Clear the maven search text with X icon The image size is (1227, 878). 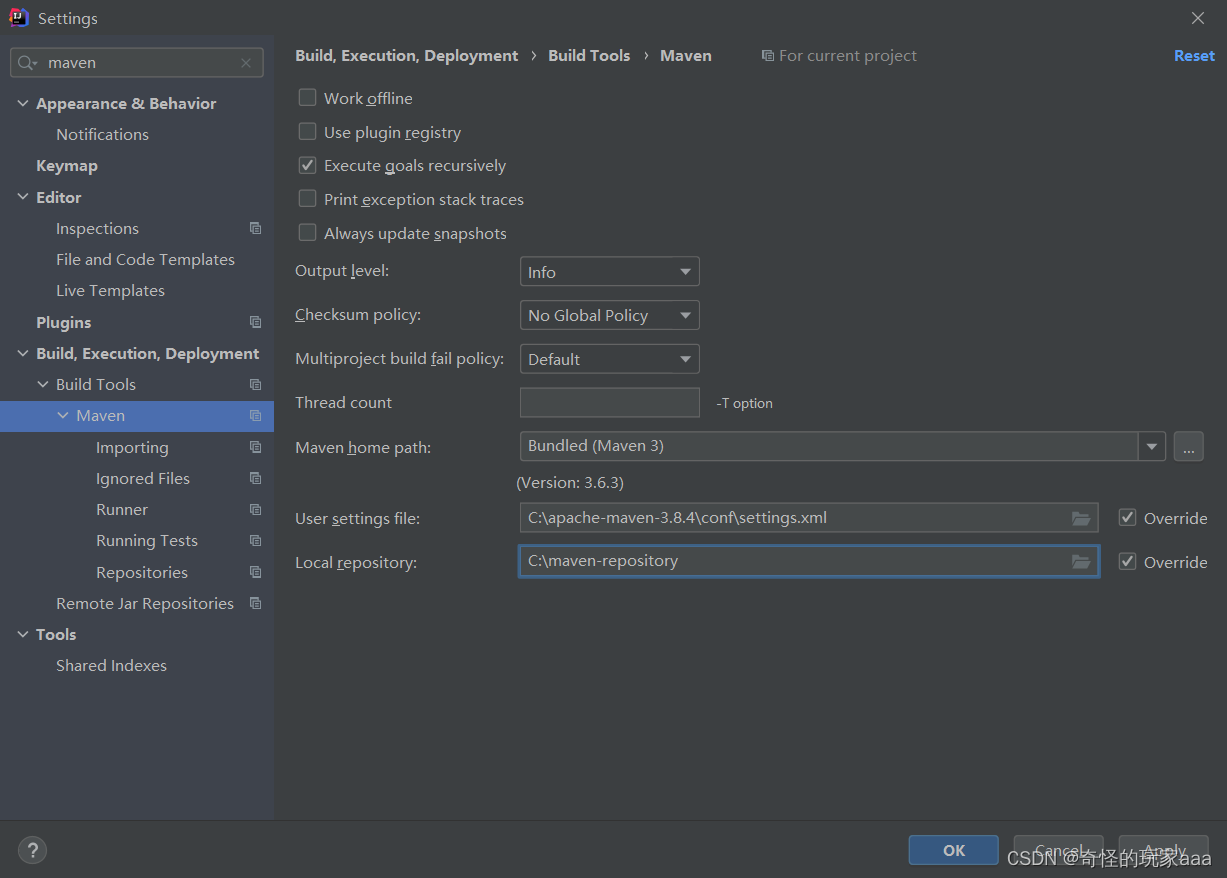[x=246, y=63]
